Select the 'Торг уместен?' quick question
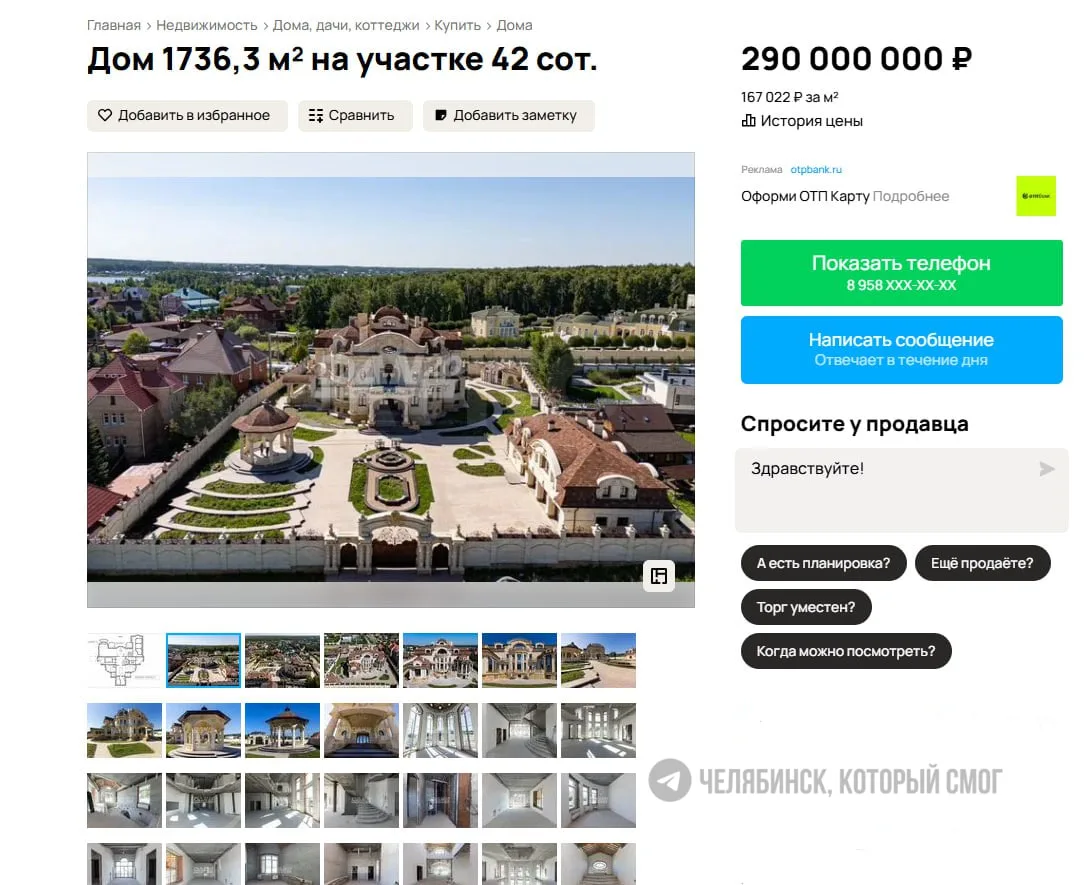1090x885 pixels. 806,607
